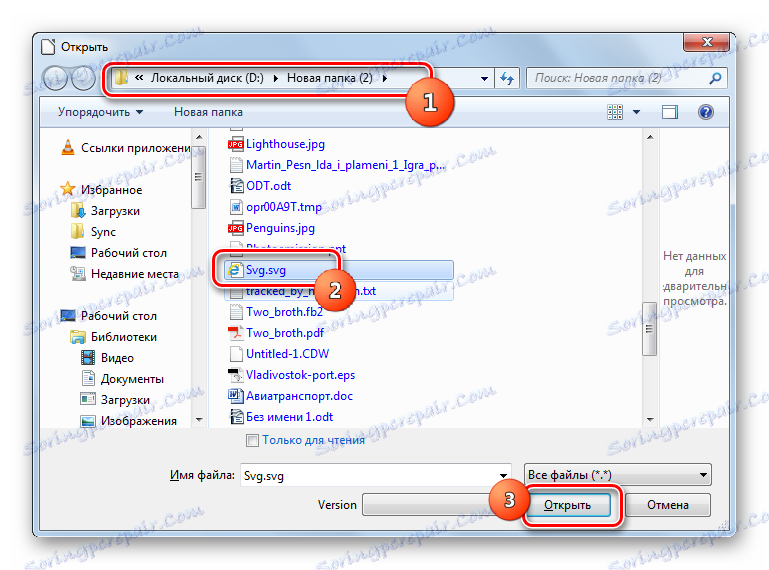This screenshot has height=570, width=769.
Task: Open the help question mark button
Action: 706,112
